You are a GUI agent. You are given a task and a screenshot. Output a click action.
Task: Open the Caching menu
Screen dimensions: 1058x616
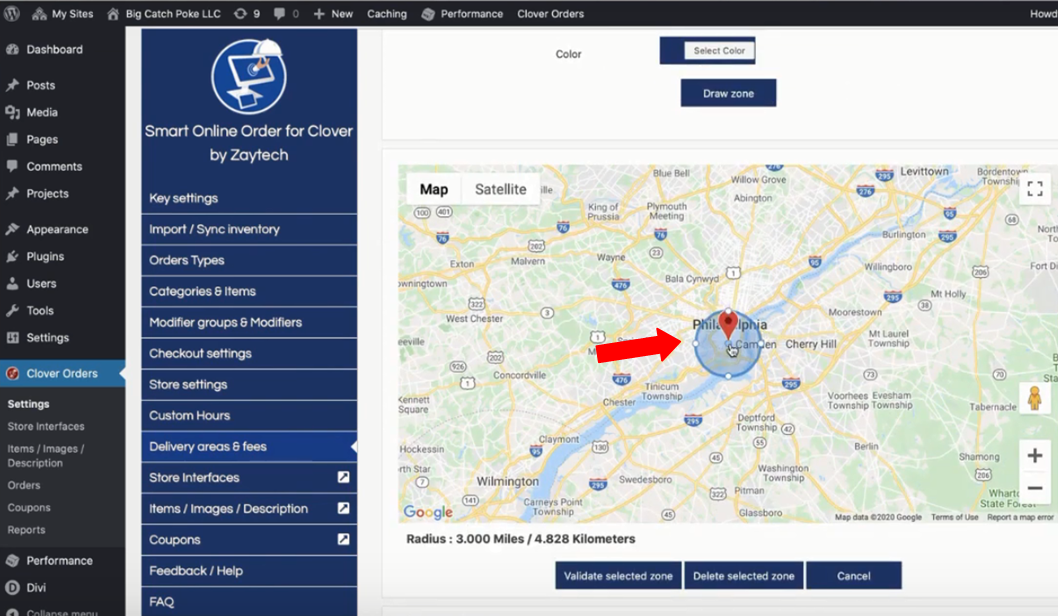[387, 13]
